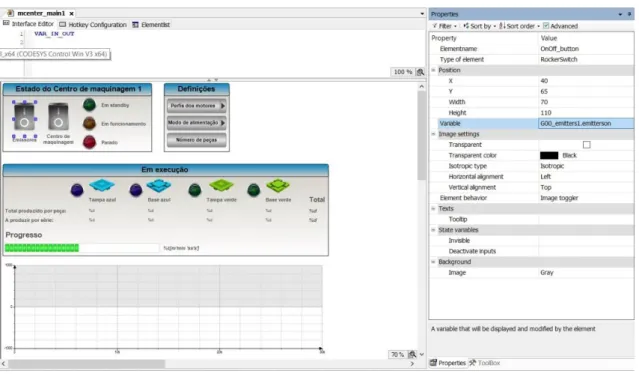The height and width of the screenshot is (374, 639).
Task: Select the green lamp beside Tampa verde
Action: coord(195,190)
